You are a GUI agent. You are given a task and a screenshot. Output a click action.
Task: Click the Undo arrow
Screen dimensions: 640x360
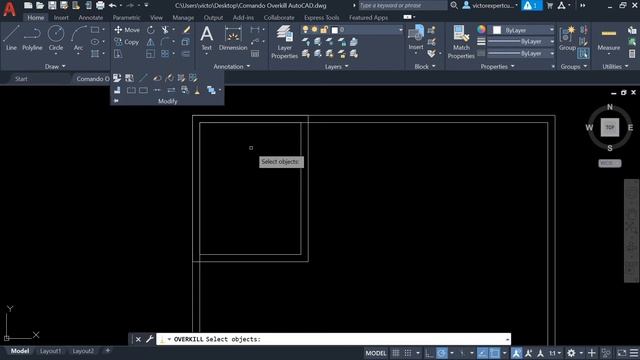(x=112, y=5)
